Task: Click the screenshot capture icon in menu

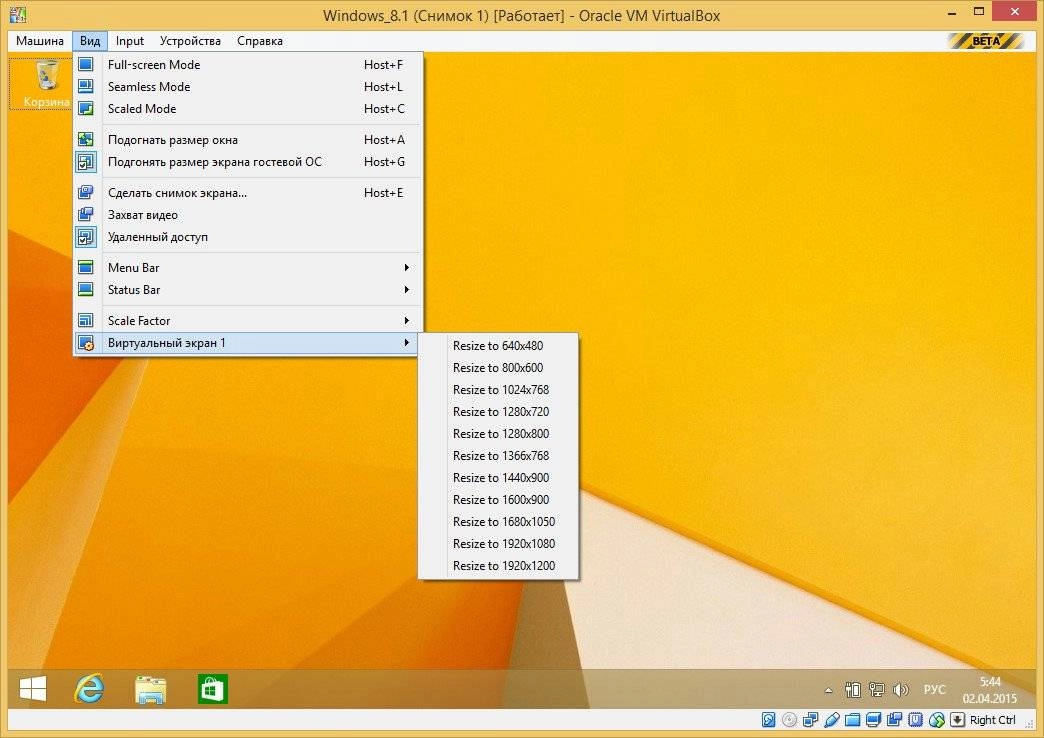Action: pos(86,192)
